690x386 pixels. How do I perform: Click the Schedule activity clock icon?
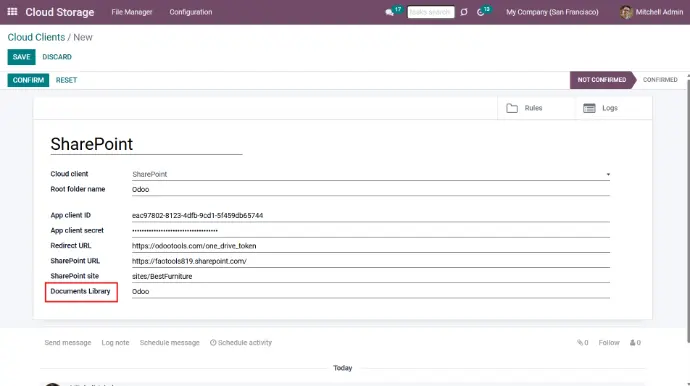(213, 342)
